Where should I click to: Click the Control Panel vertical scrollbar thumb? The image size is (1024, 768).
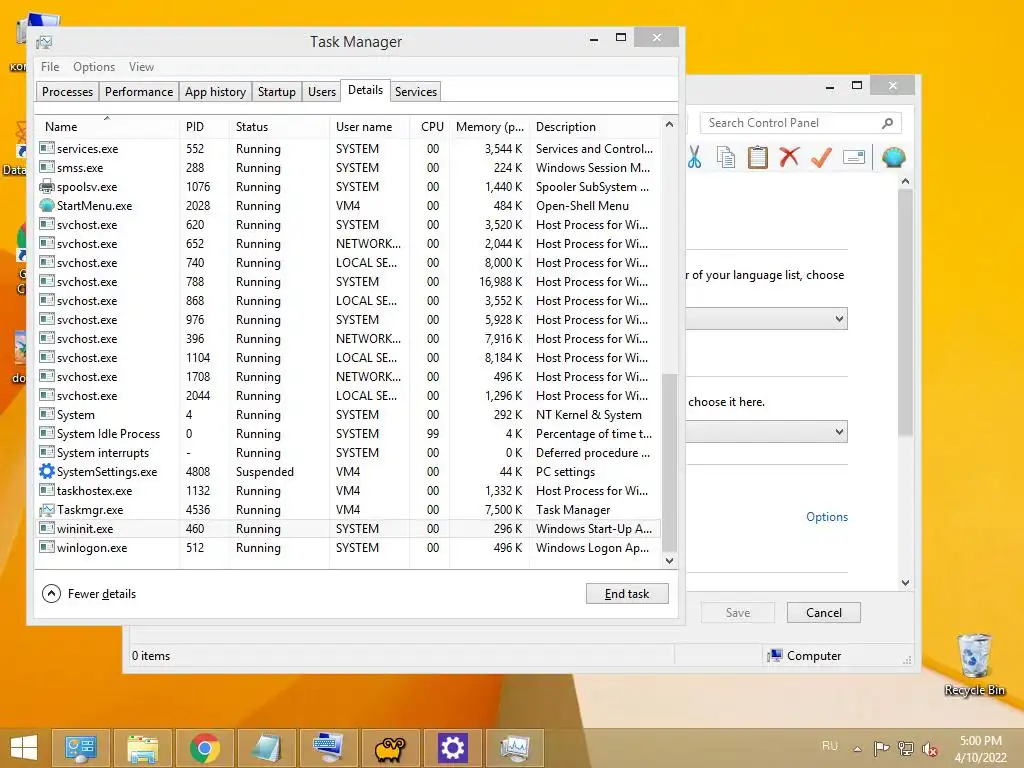[x=905, y=312]
